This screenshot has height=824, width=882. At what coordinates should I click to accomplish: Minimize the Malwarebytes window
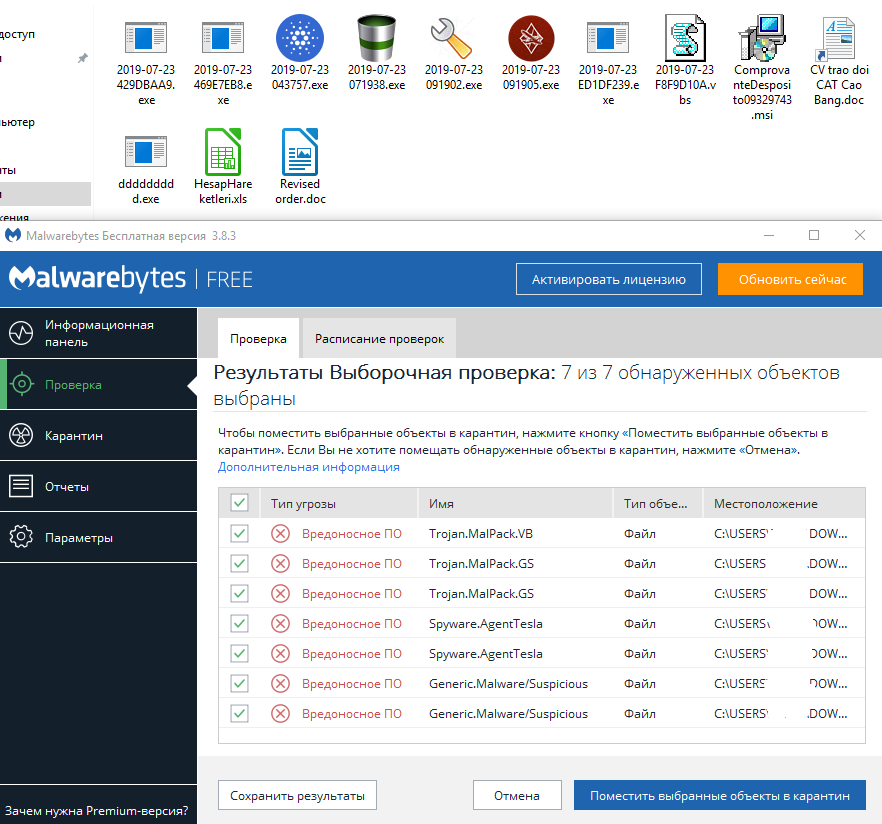[769, 235]
